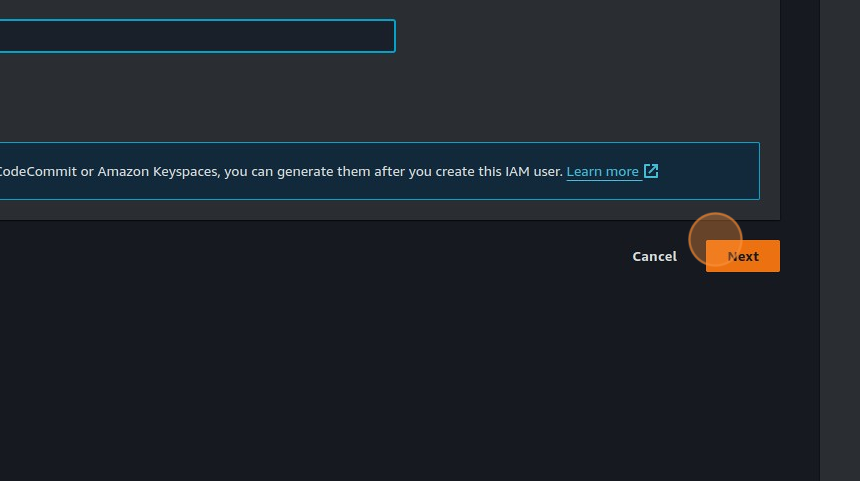Click the form panel area above the alert
The height and width of the screenshot is (481, 860).
400,100
